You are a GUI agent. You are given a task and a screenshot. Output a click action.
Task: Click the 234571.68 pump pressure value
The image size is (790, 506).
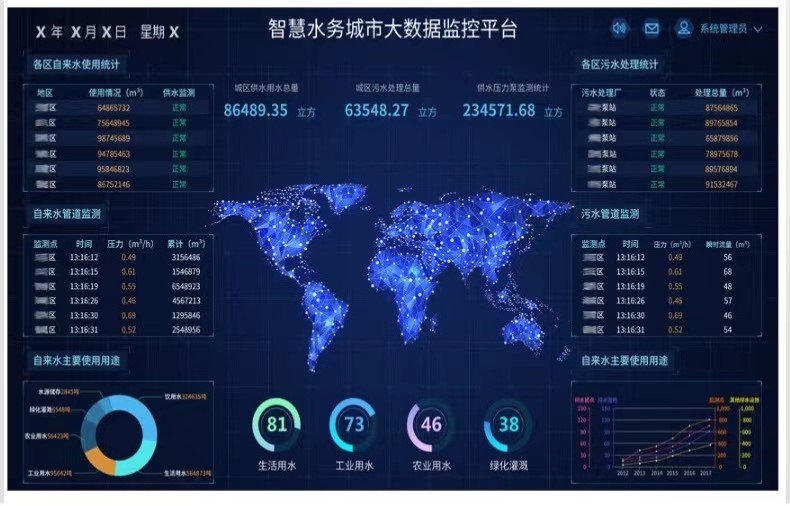coord(499,110)
